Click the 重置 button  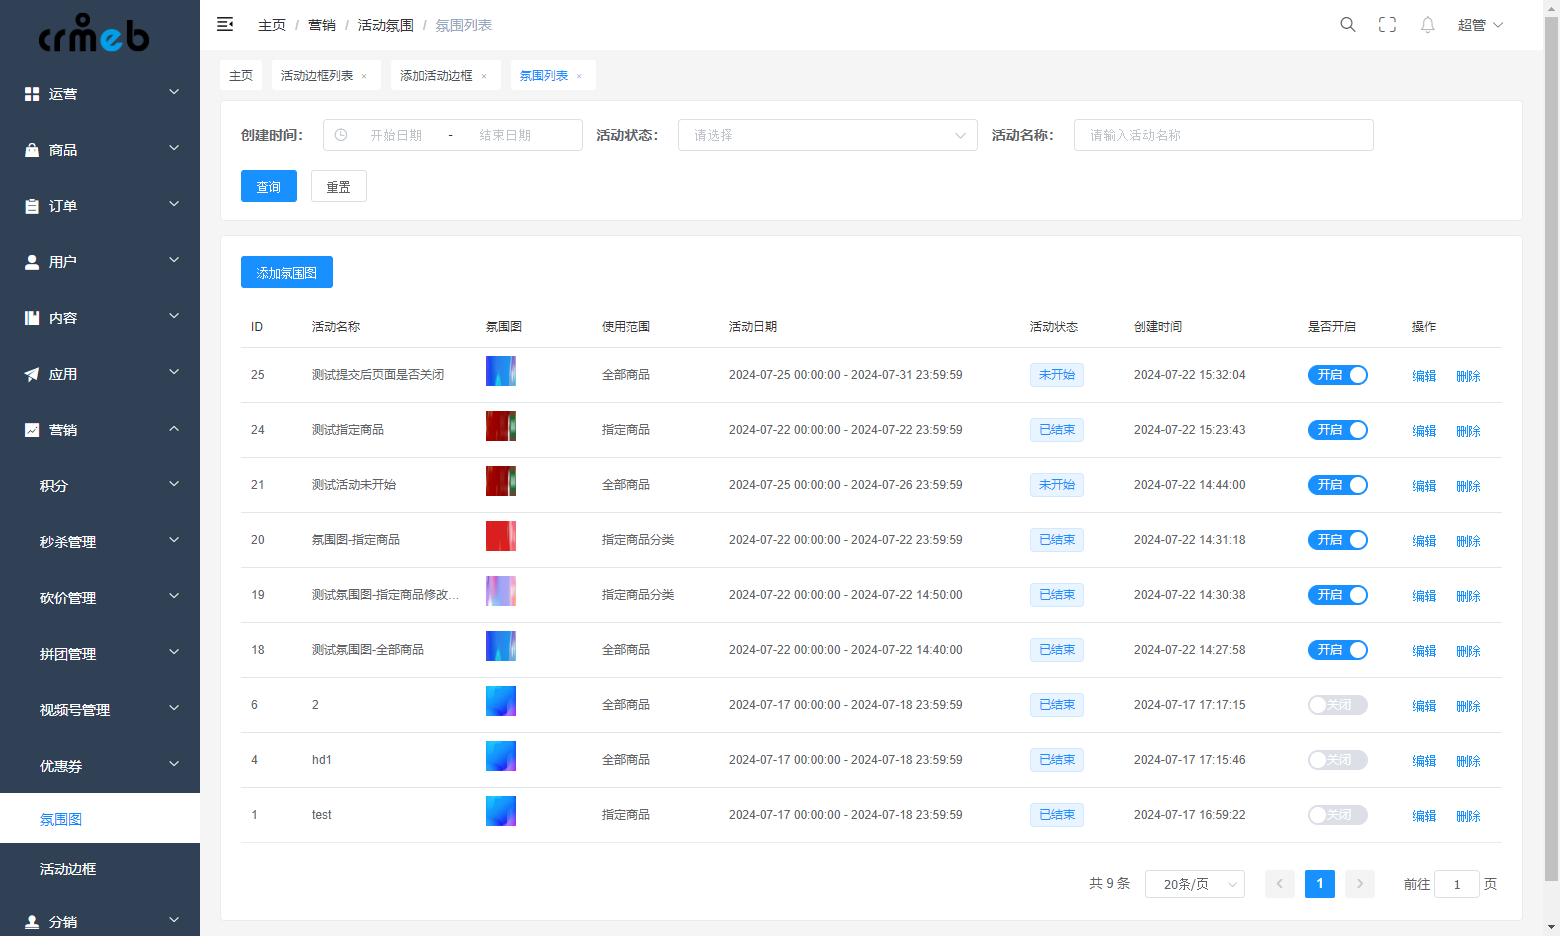339,186
